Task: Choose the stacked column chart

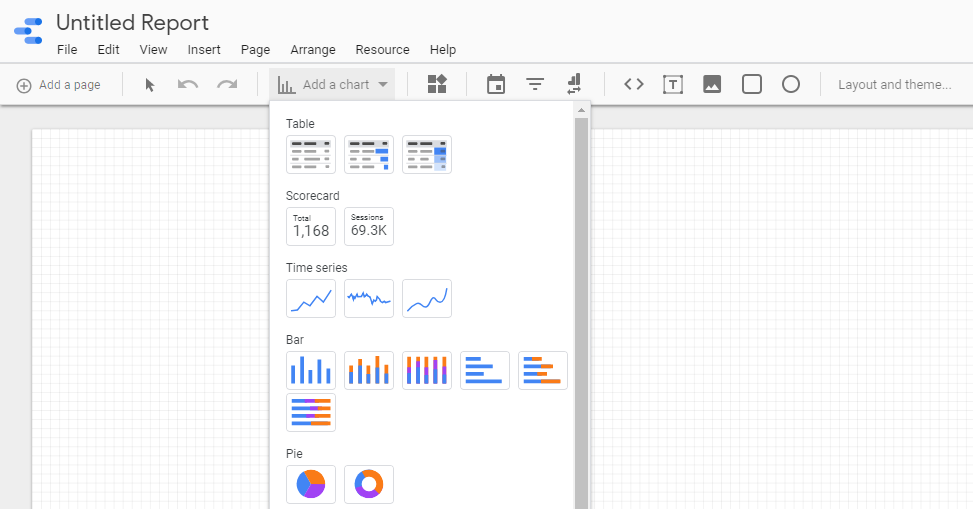Action: tap(369, 371)
